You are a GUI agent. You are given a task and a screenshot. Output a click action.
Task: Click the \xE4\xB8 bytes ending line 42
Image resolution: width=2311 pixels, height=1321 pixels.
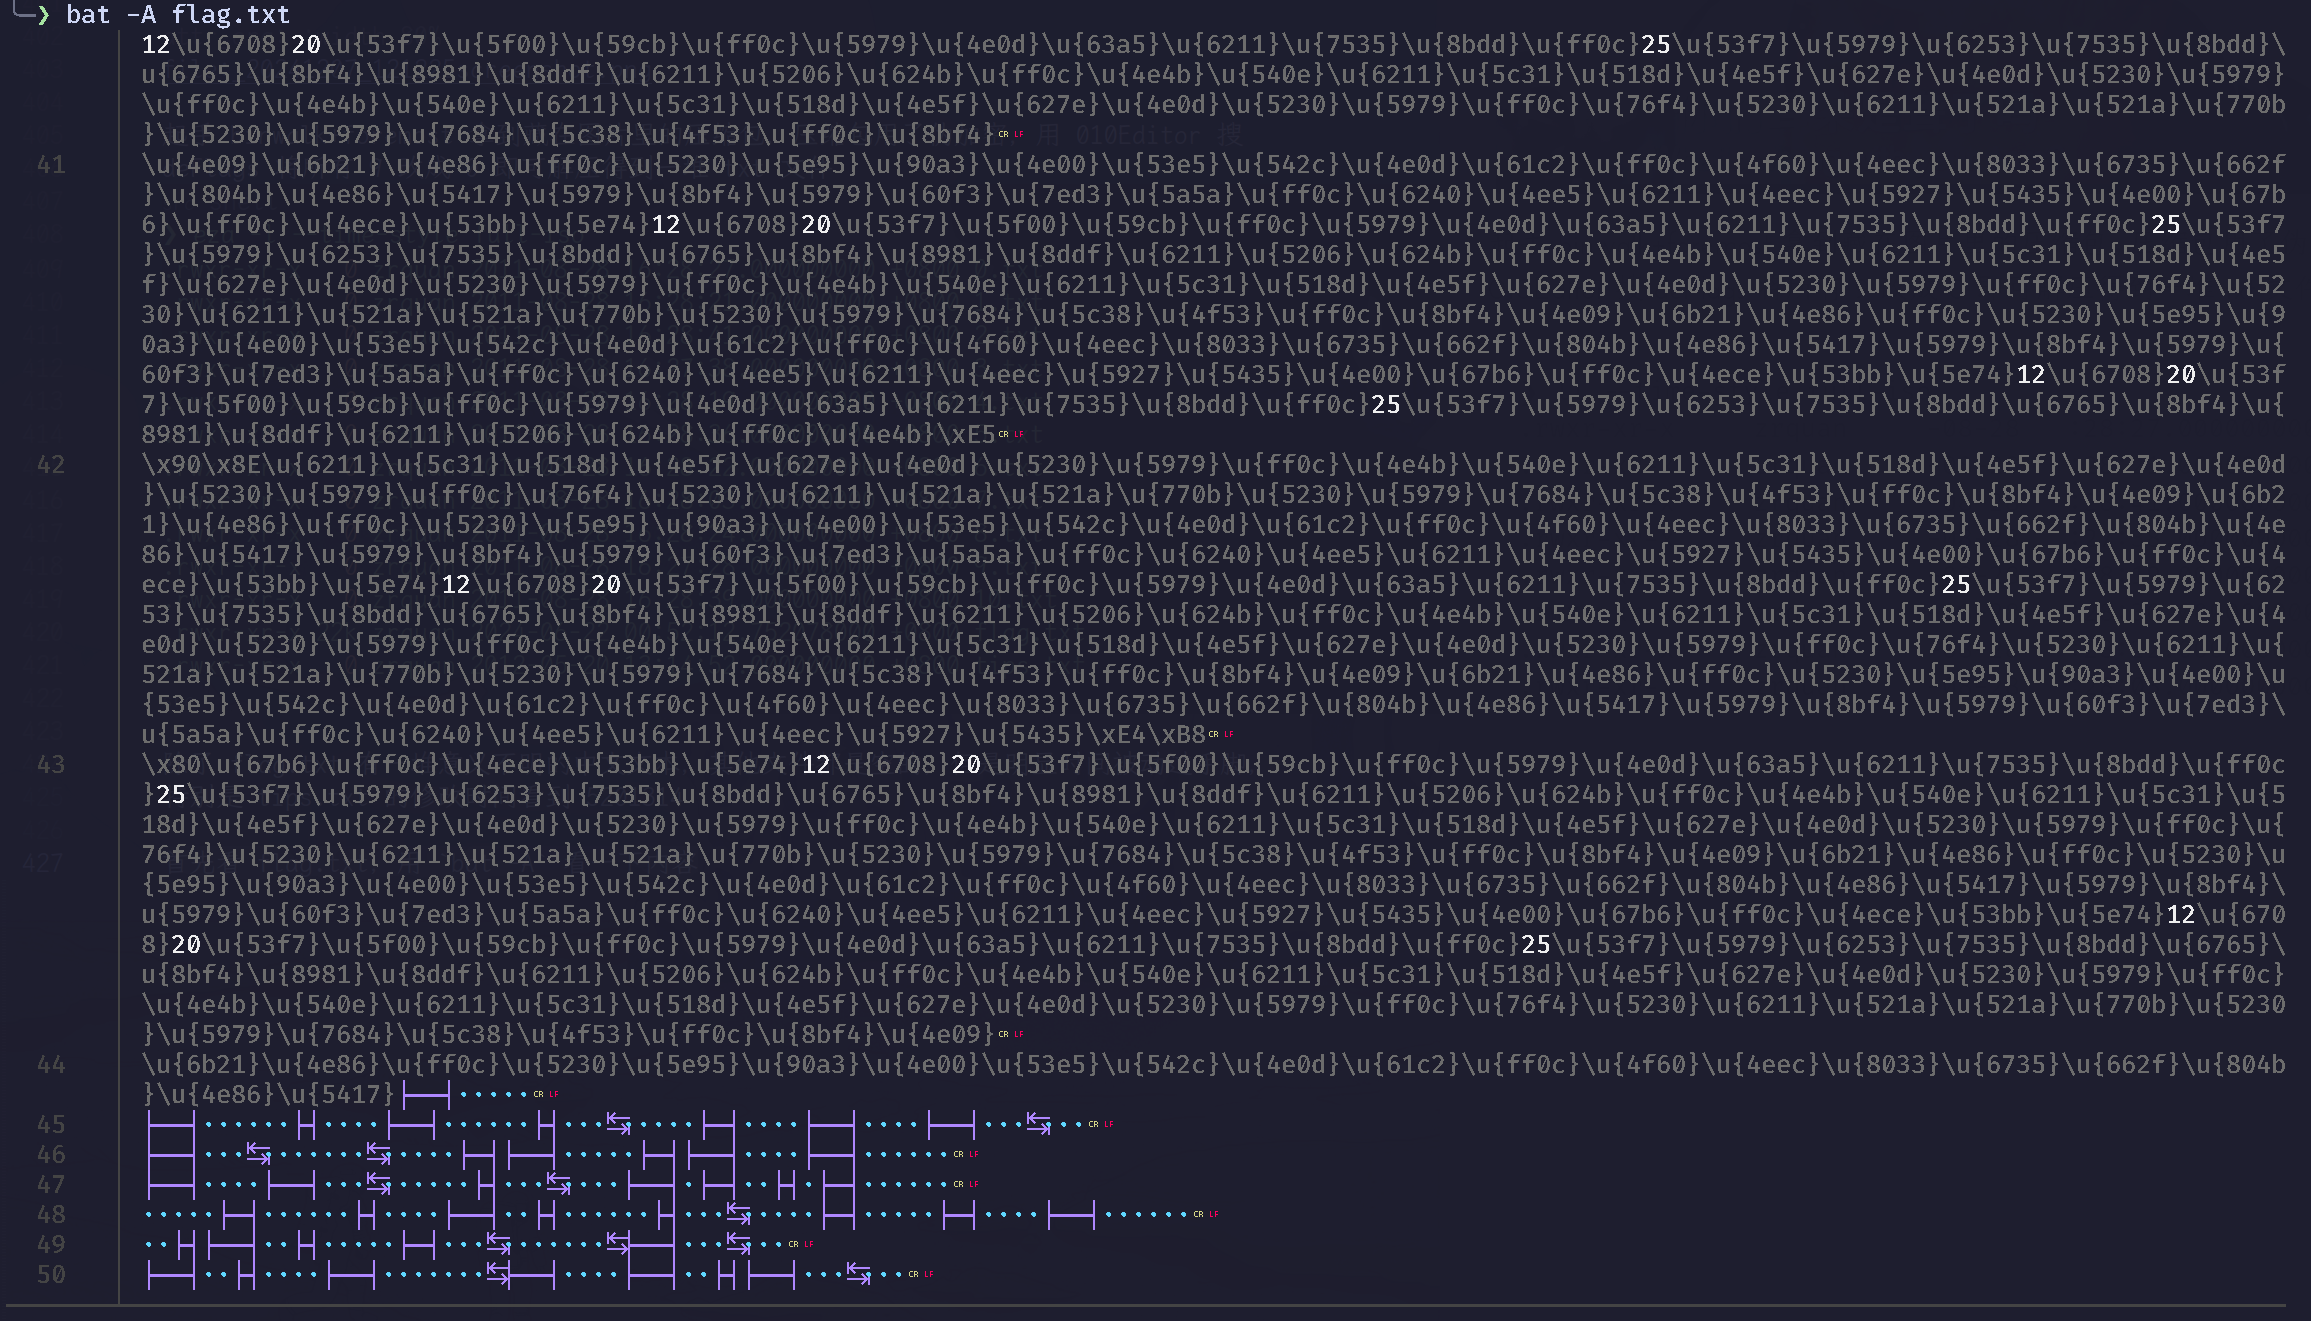tap(1146, 734)
